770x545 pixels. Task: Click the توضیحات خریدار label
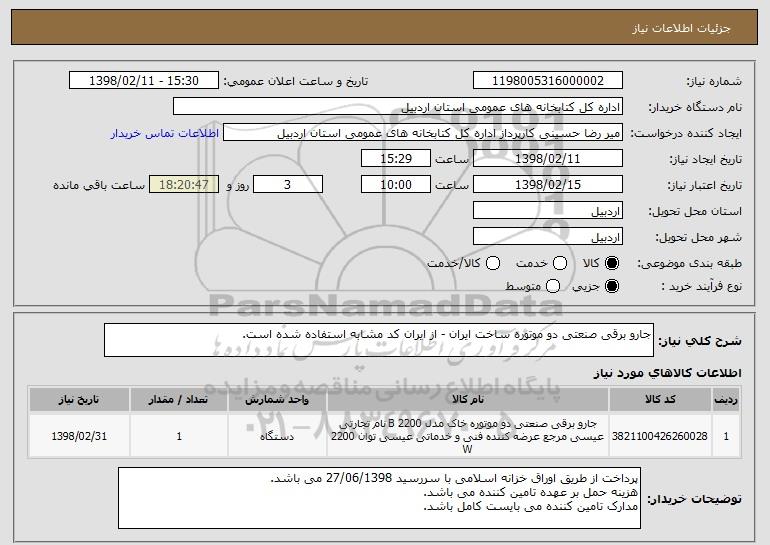(x=694, y=499)
